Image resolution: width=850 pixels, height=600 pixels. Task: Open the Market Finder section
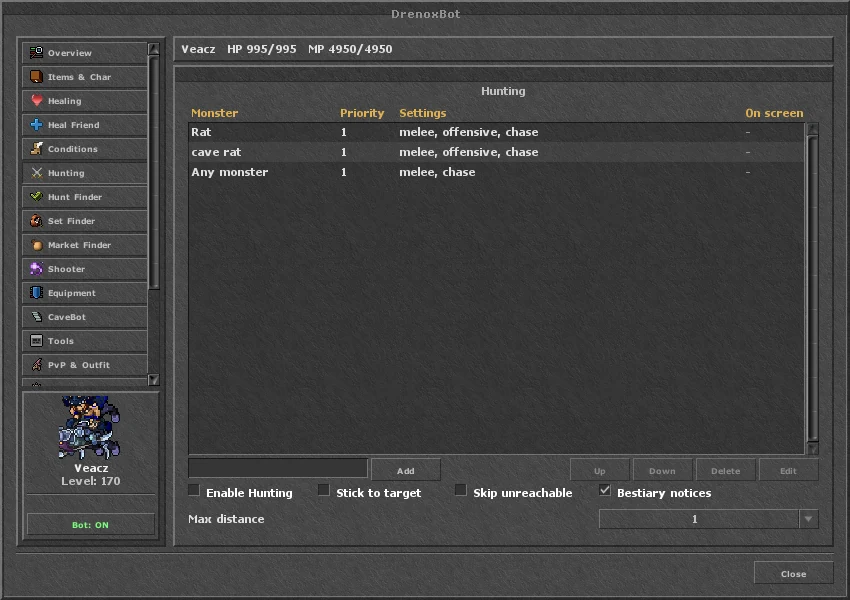tap(85, 244)
